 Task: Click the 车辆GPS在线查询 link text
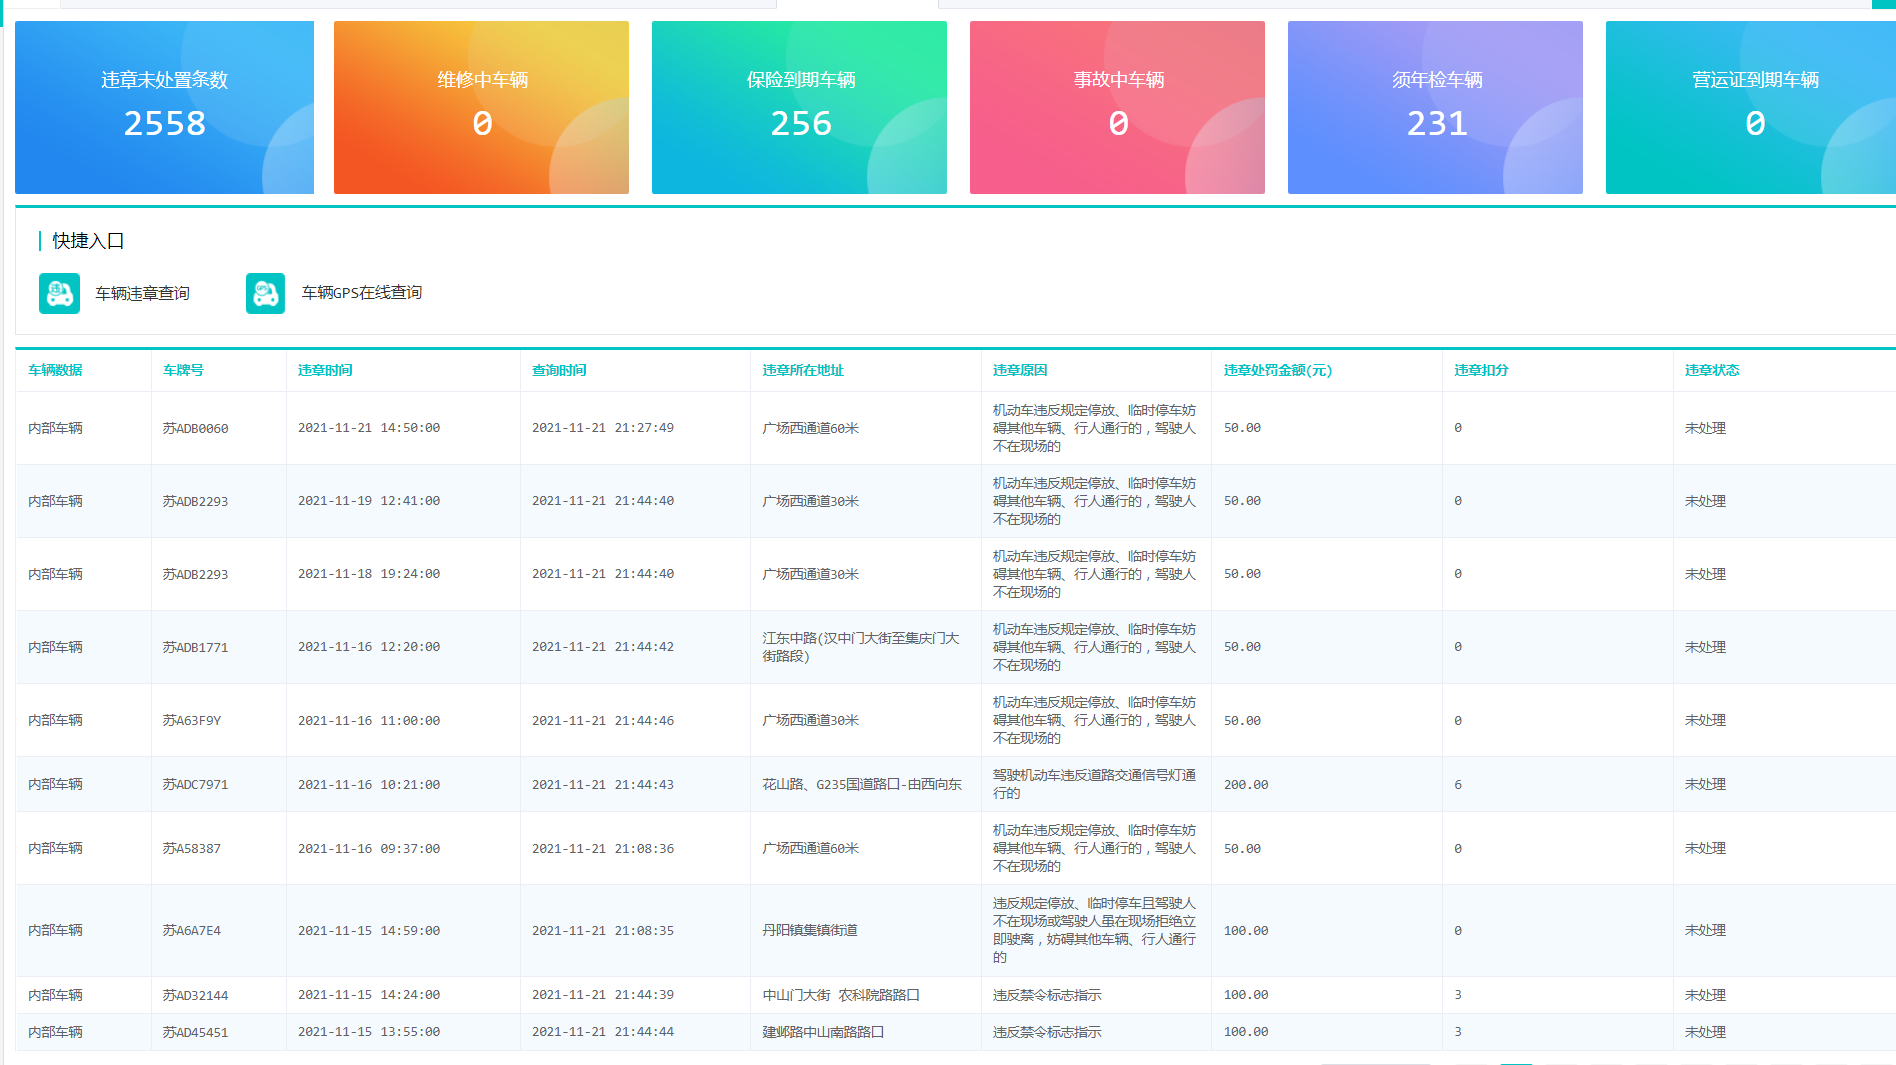[362, 293]
